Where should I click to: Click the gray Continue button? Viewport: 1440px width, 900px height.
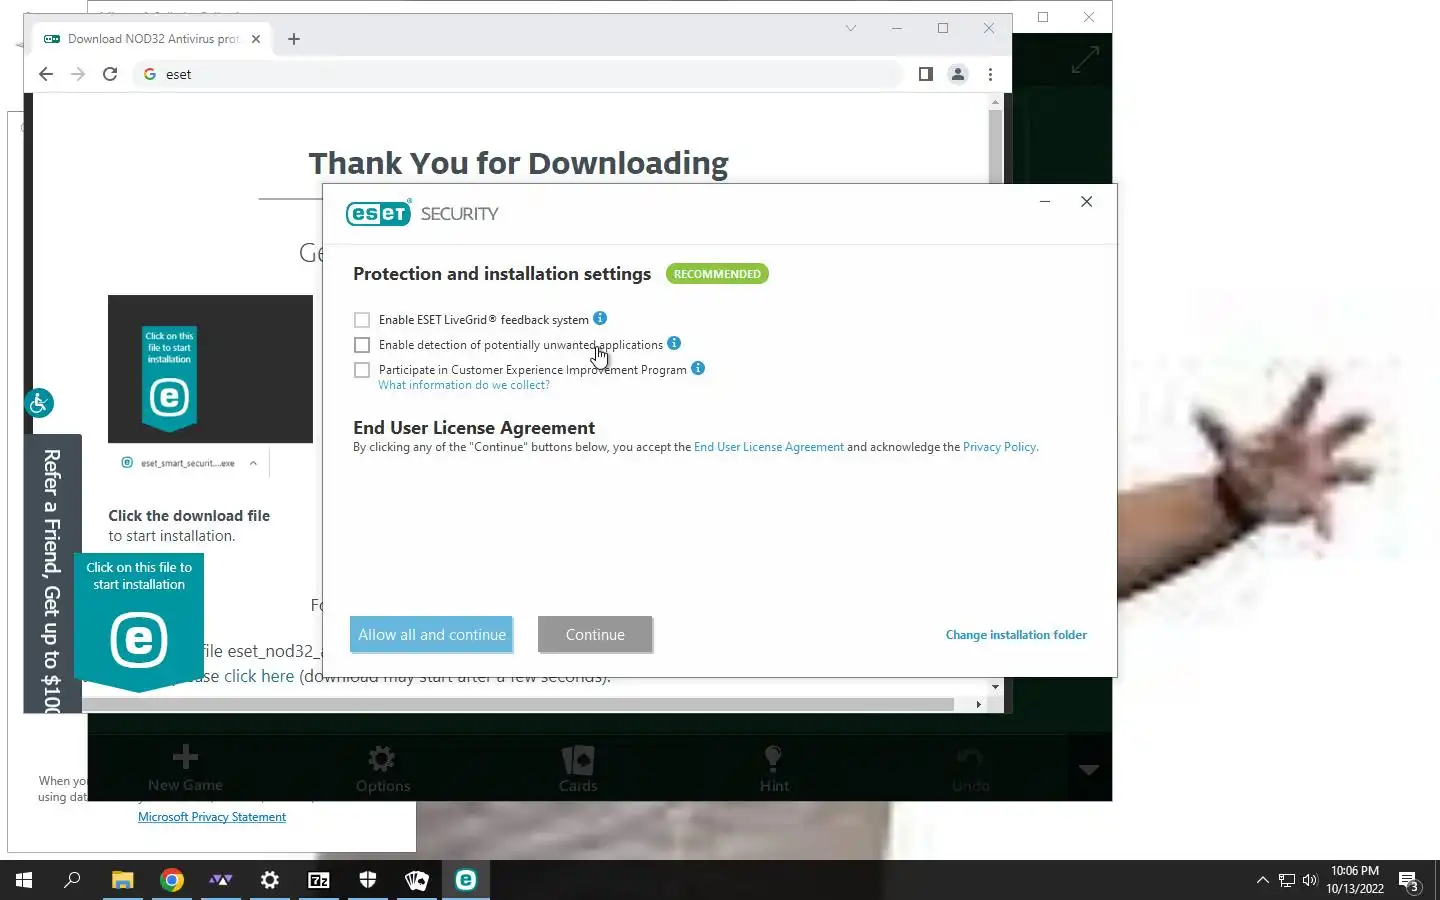click(595, 635)
